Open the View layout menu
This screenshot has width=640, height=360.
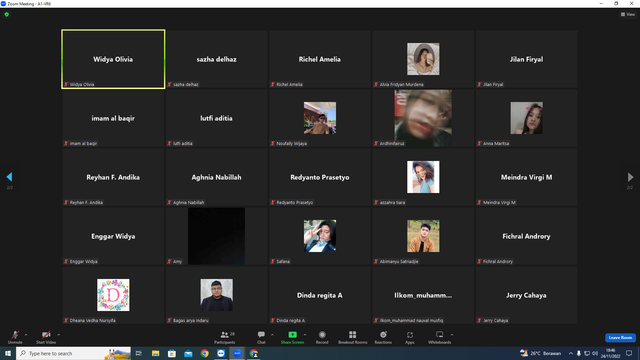click(628, 14)
